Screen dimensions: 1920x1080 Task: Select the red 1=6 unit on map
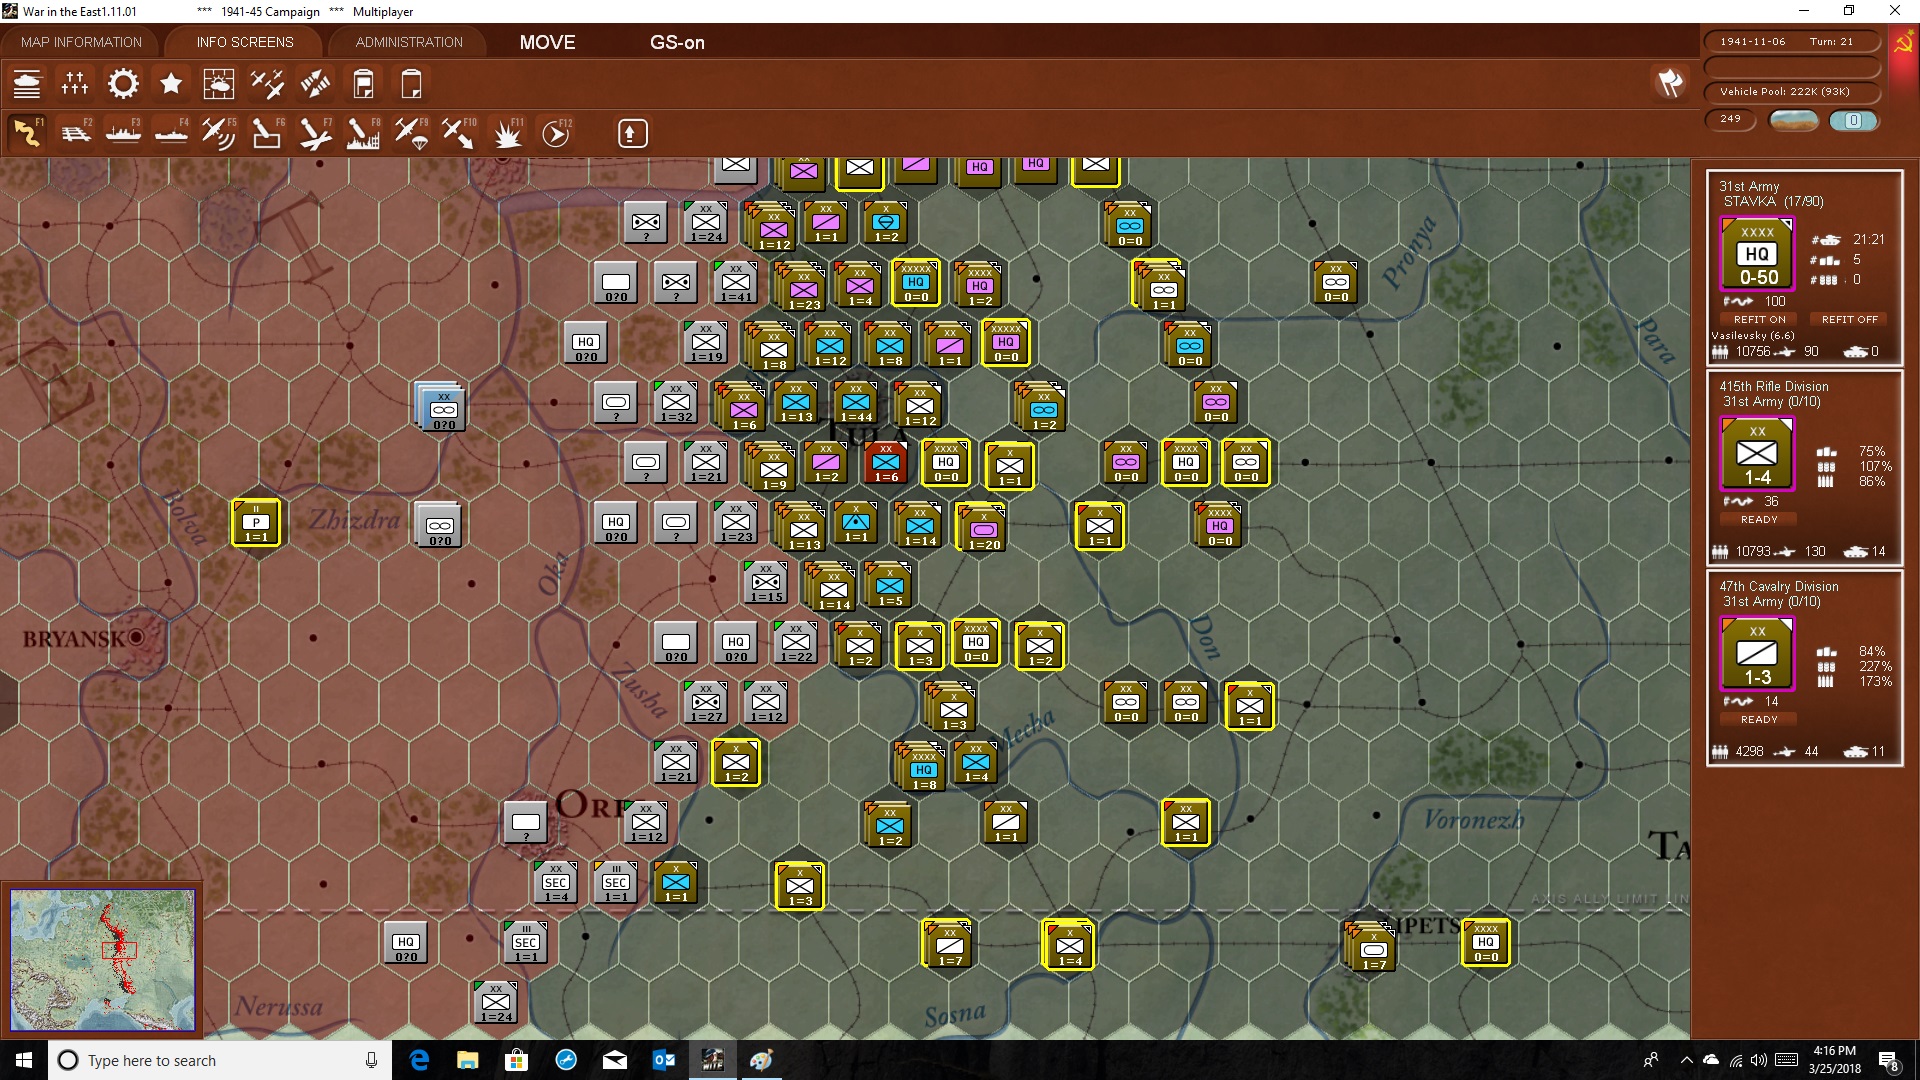click(886, 463)
